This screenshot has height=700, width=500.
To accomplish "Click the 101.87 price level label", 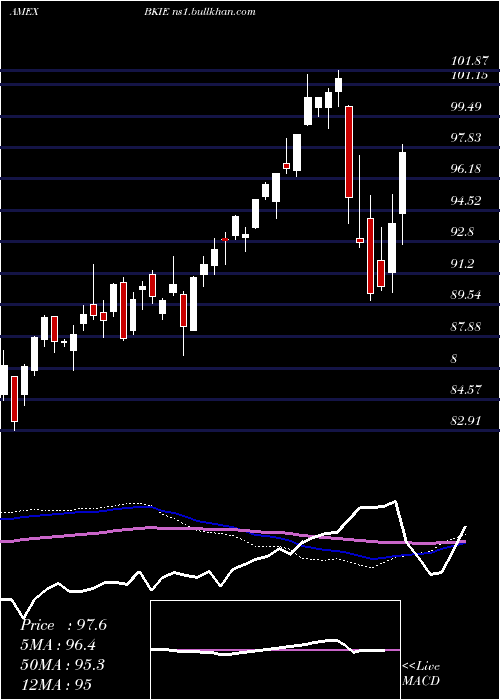I will coord(469,63).
